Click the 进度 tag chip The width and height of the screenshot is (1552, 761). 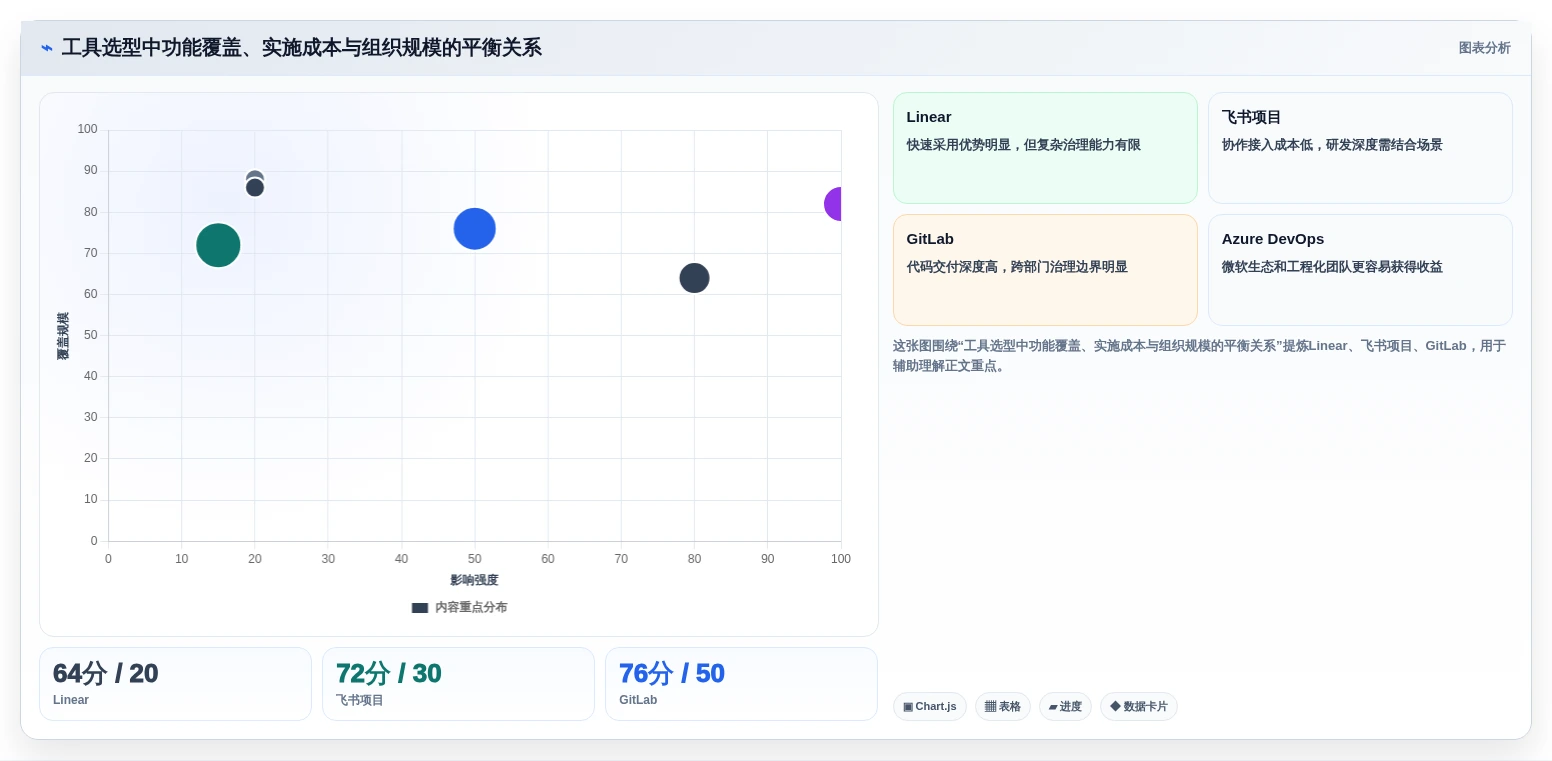(1065, 706)
